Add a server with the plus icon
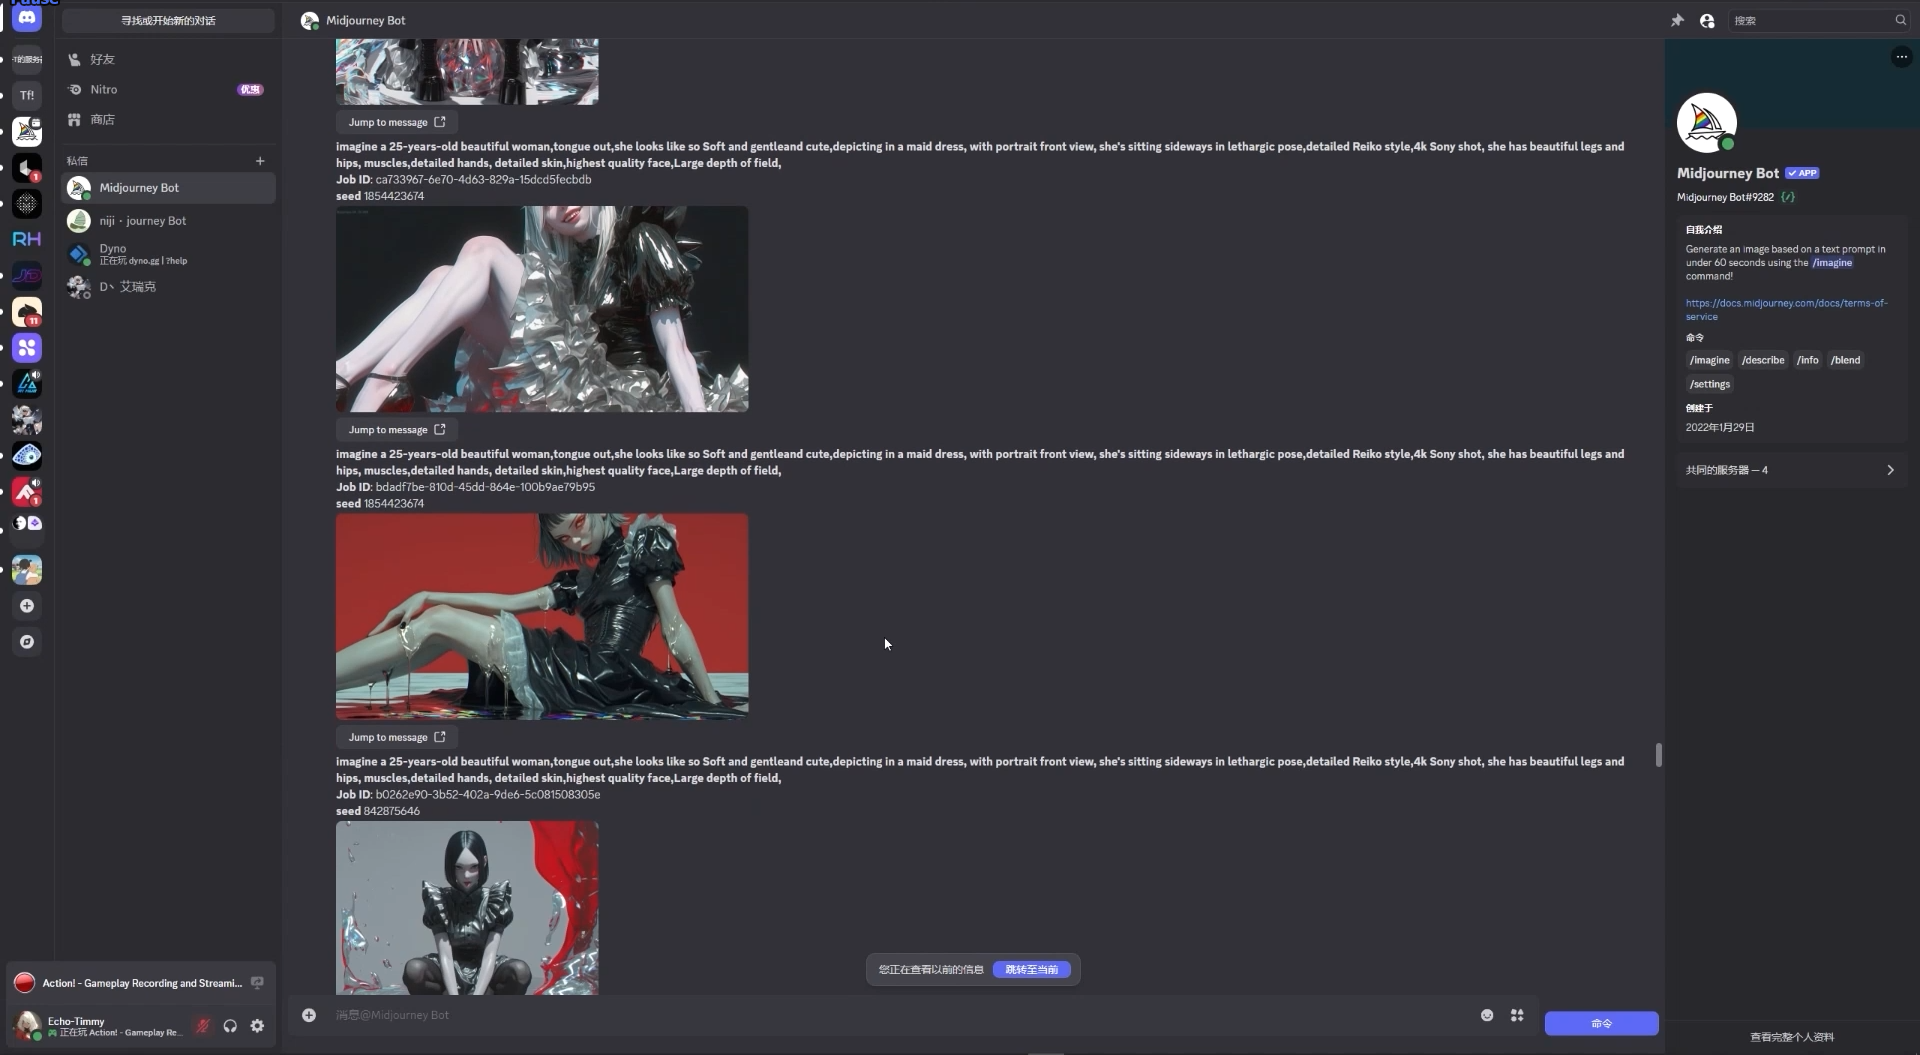This screenshot has width=1920, height=1055. [x=27, y=606]
